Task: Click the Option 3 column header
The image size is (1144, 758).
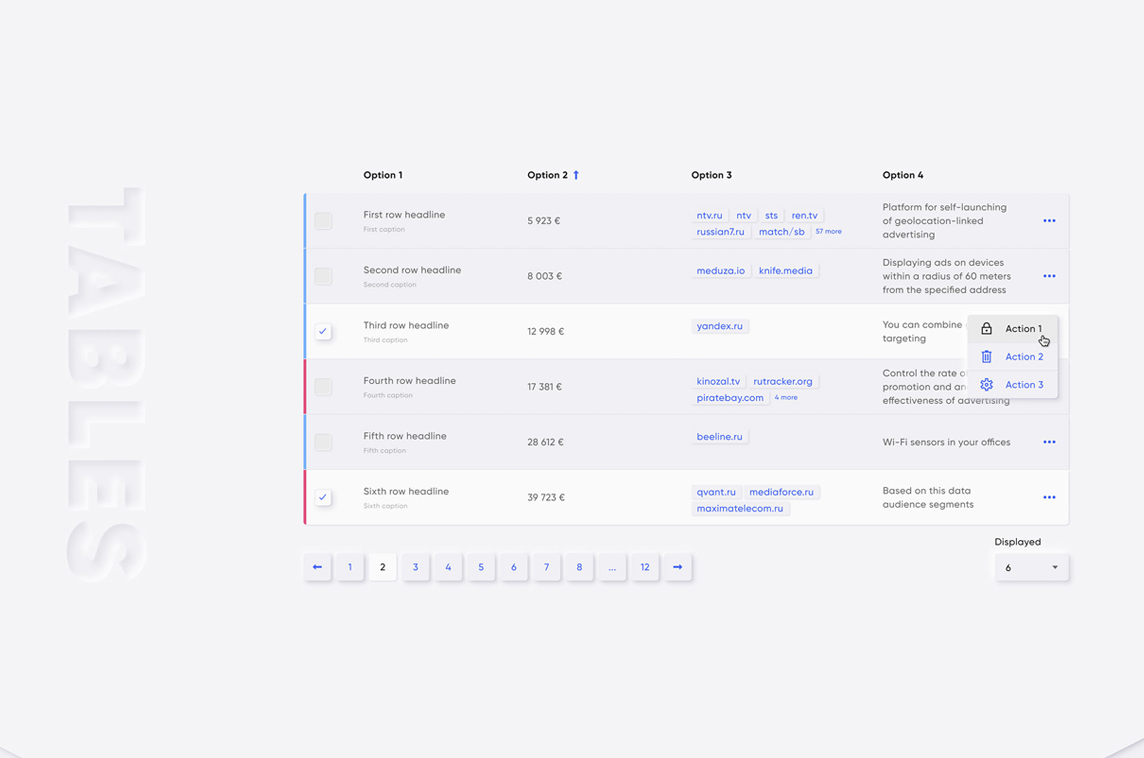Action: tap(711, 175)
